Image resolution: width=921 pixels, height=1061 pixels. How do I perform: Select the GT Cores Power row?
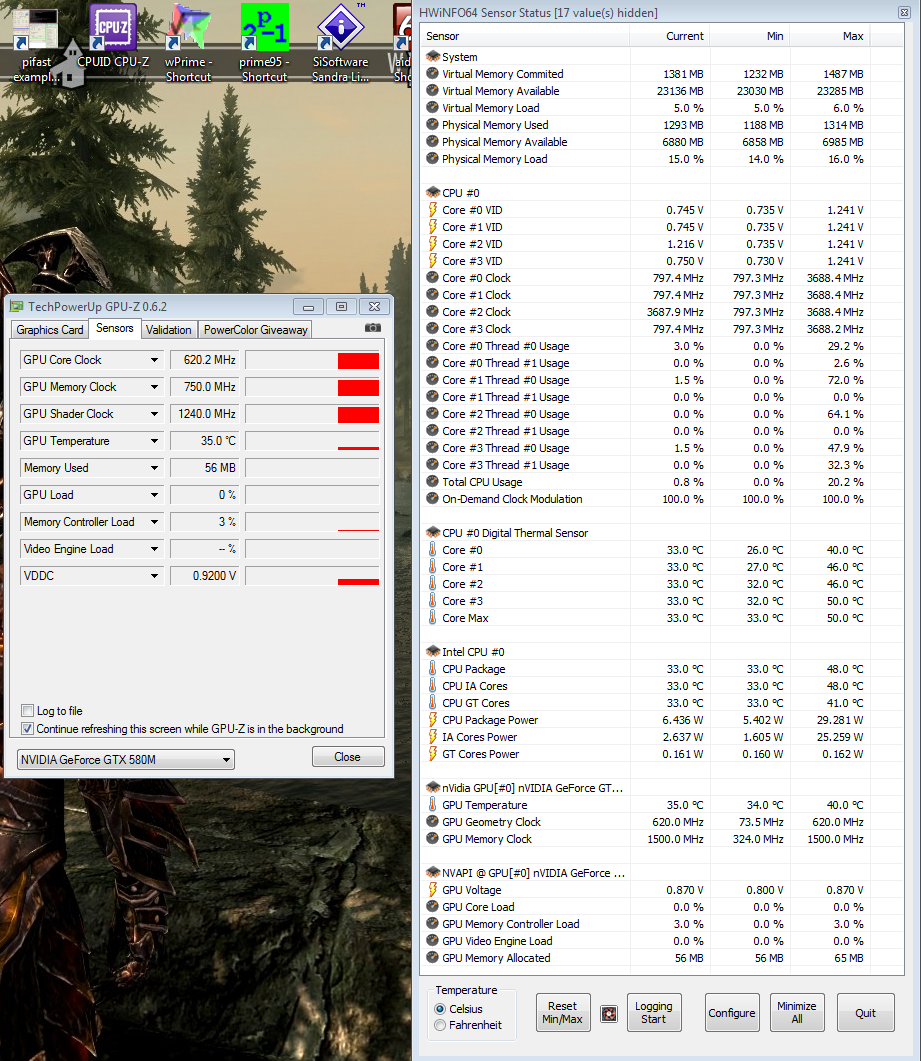[662, 754]
